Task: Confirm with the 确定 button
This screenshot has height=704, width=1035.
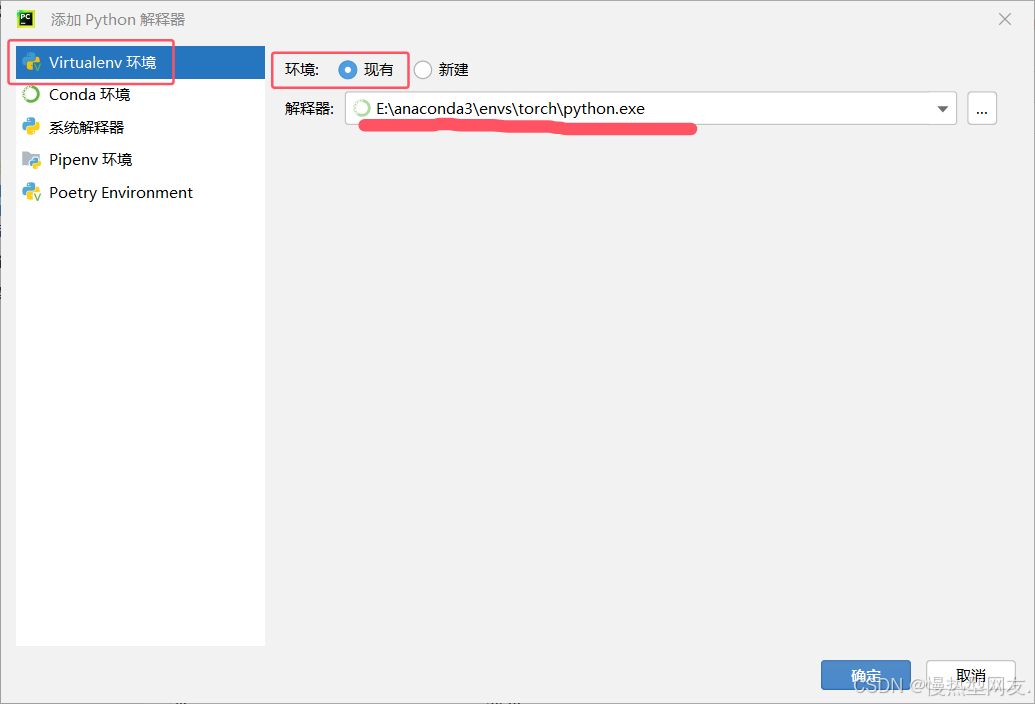Action: tap(866, 675)
